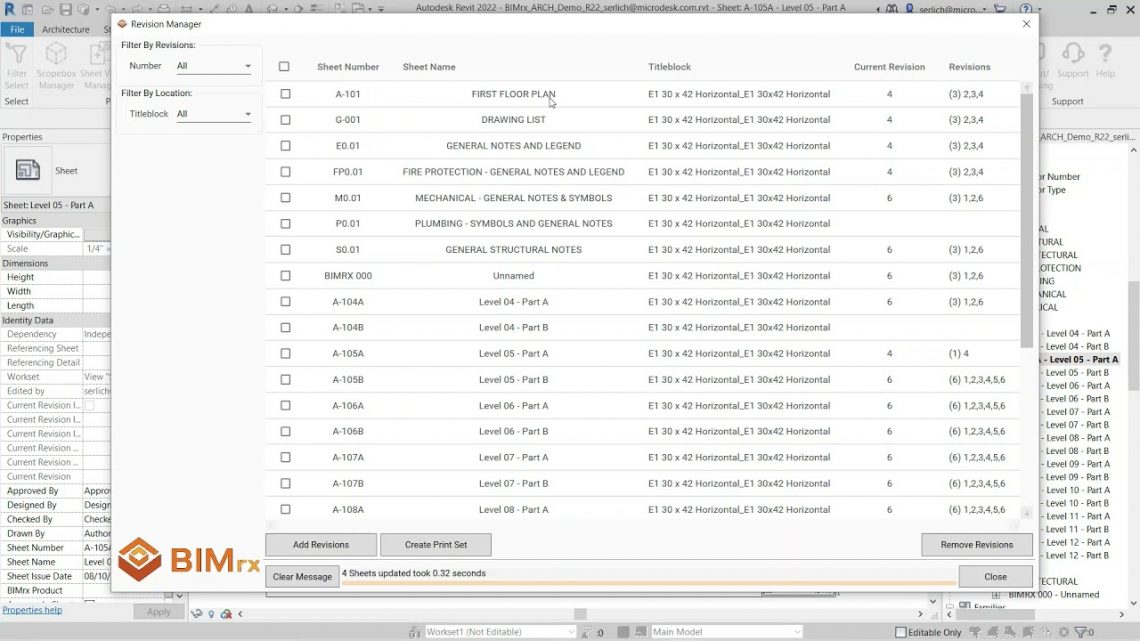The image size is (1140, 641).
Task: Open the File menu tab
Action: pos(17,29)
